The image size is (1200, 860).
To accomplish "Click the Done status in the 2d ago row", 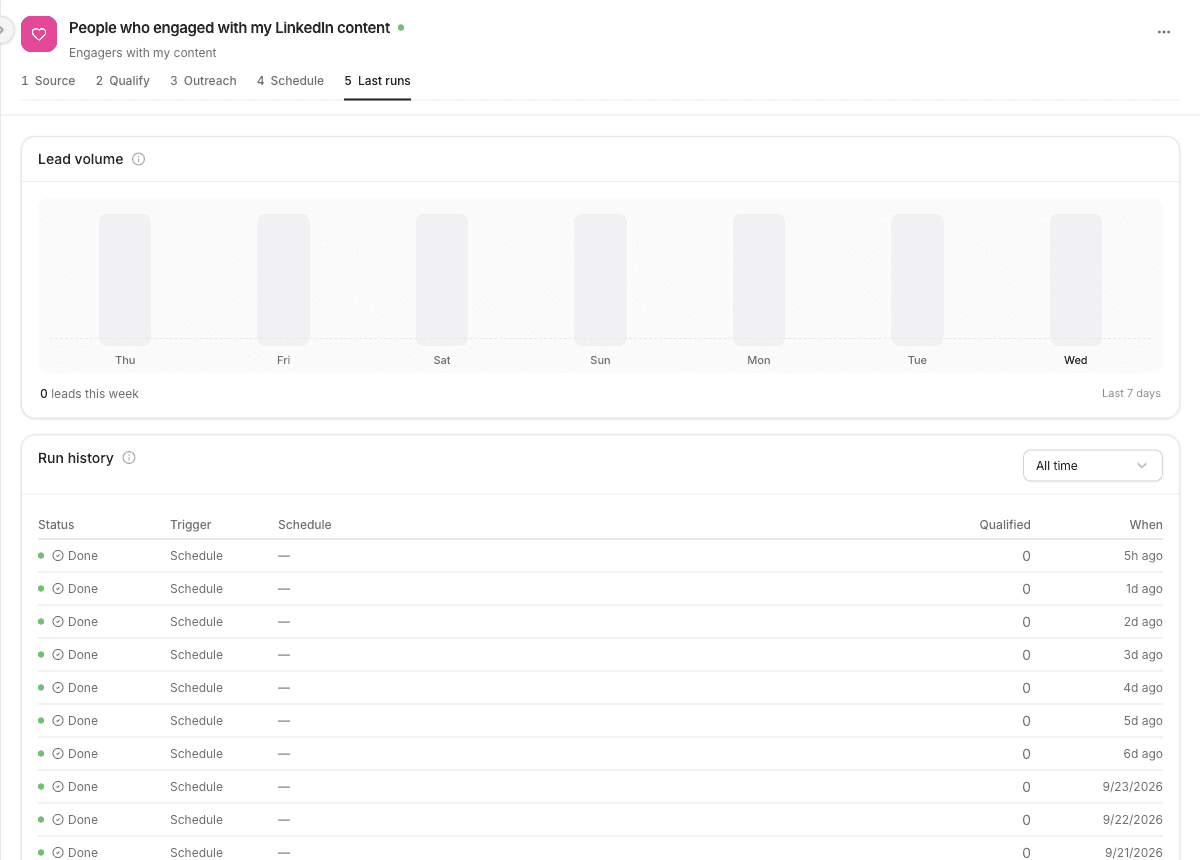I will [x=75, y=622].
